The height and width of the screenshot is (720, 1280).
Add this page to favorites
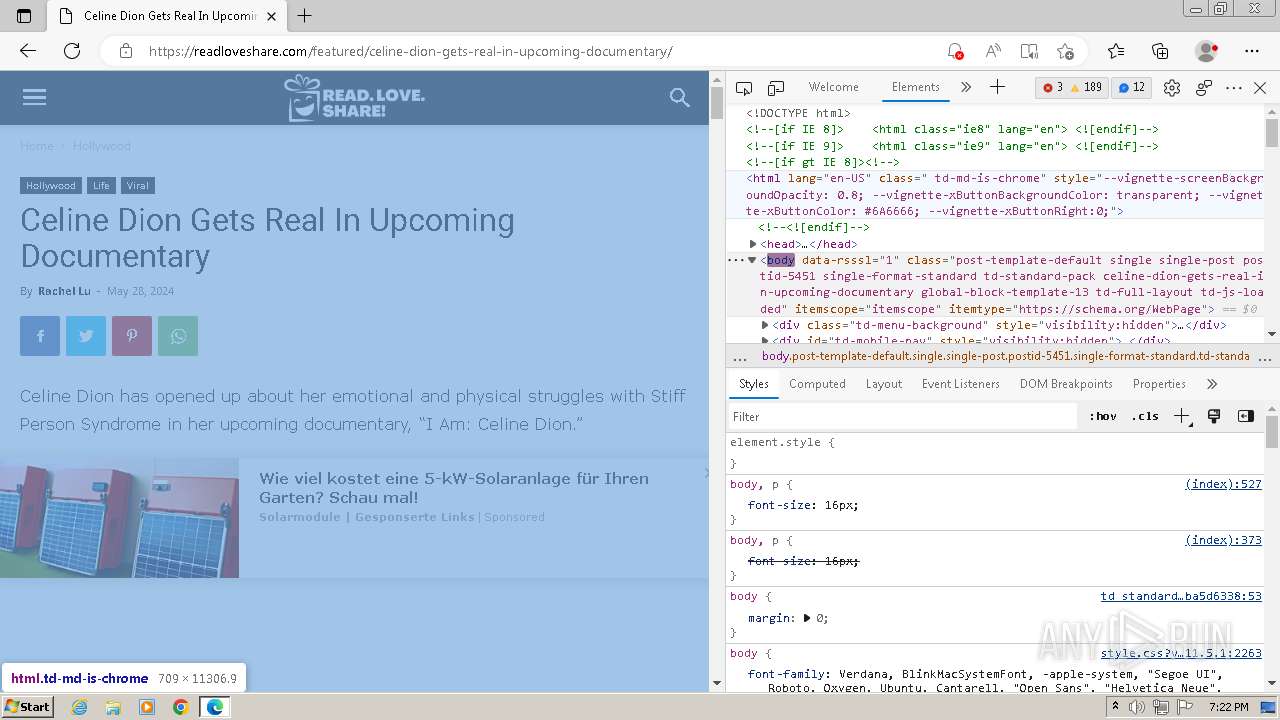pyautogui.click(x=1065, y=51)
